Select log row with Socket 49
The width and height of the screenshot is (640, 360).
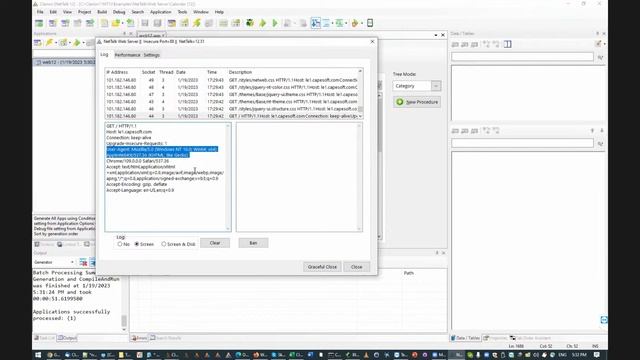tap(231, 80)
